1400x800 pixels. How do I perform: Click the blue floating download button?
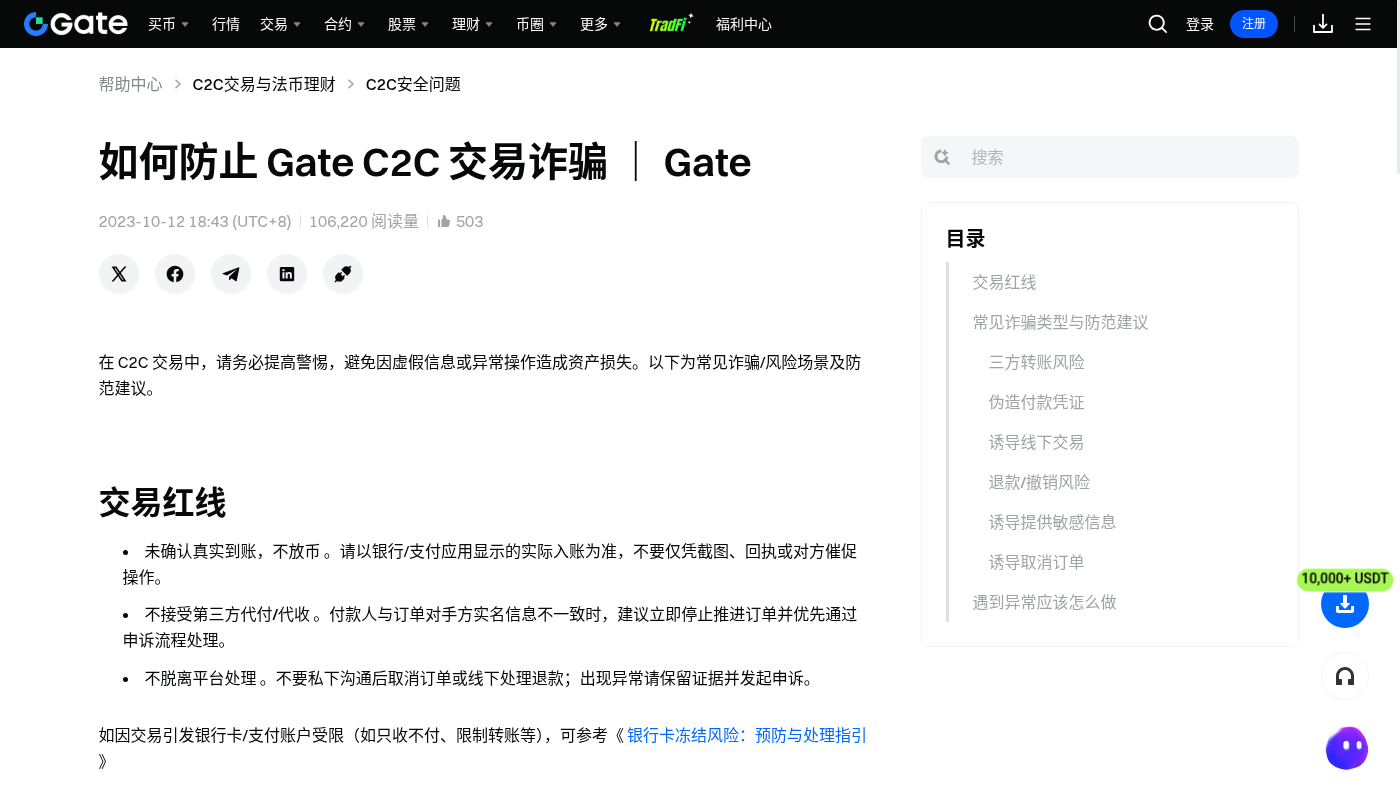1345,604
